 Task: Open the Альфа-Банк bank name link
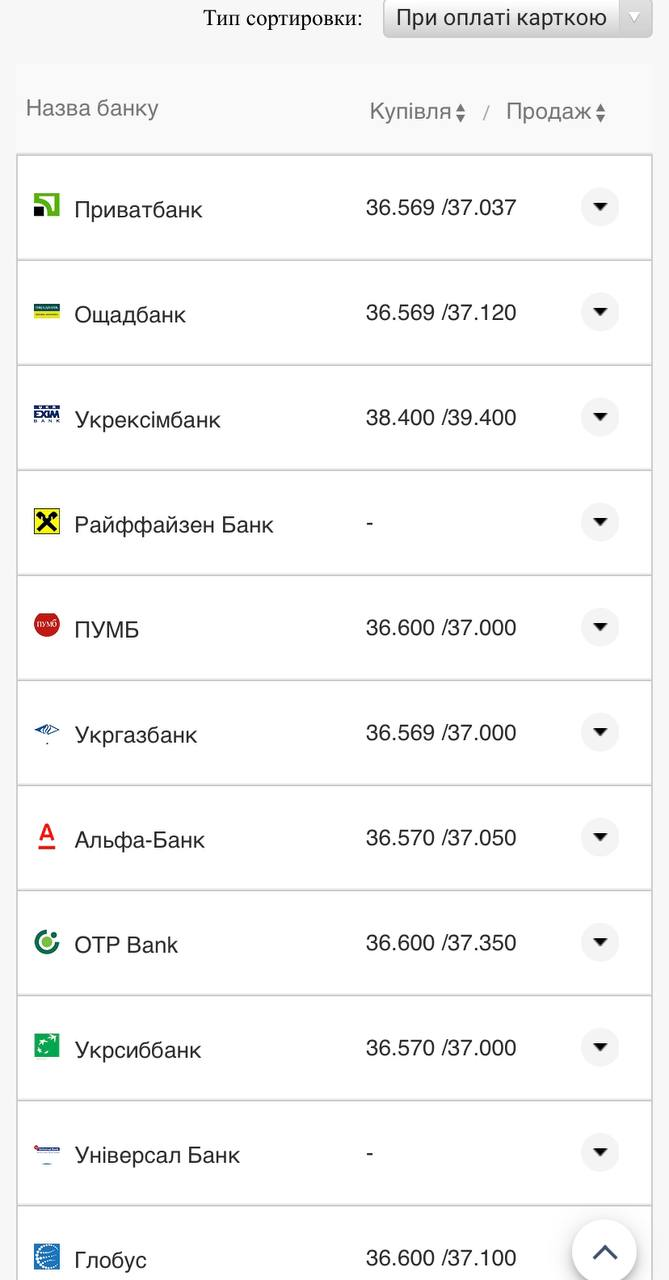[139, 840]
